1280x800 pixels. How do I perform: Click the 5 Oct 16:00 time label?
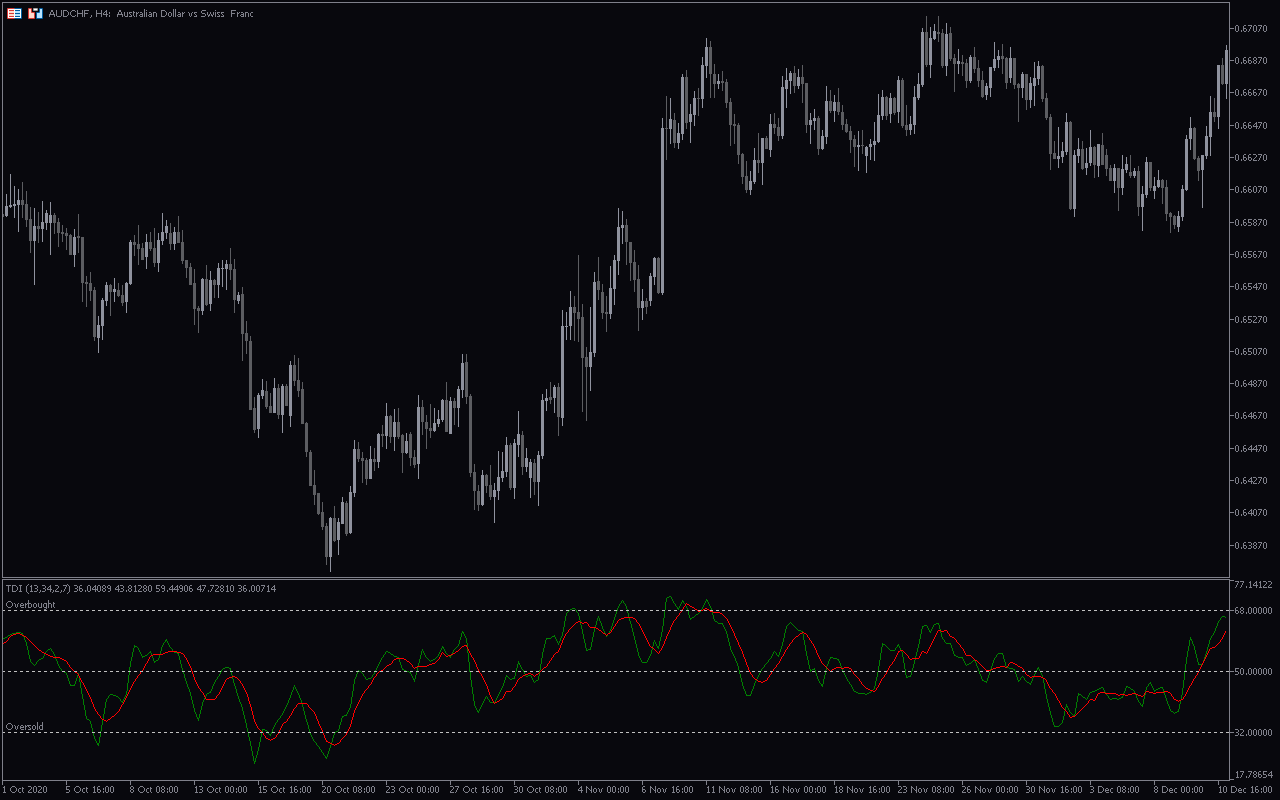coord(90,790)
